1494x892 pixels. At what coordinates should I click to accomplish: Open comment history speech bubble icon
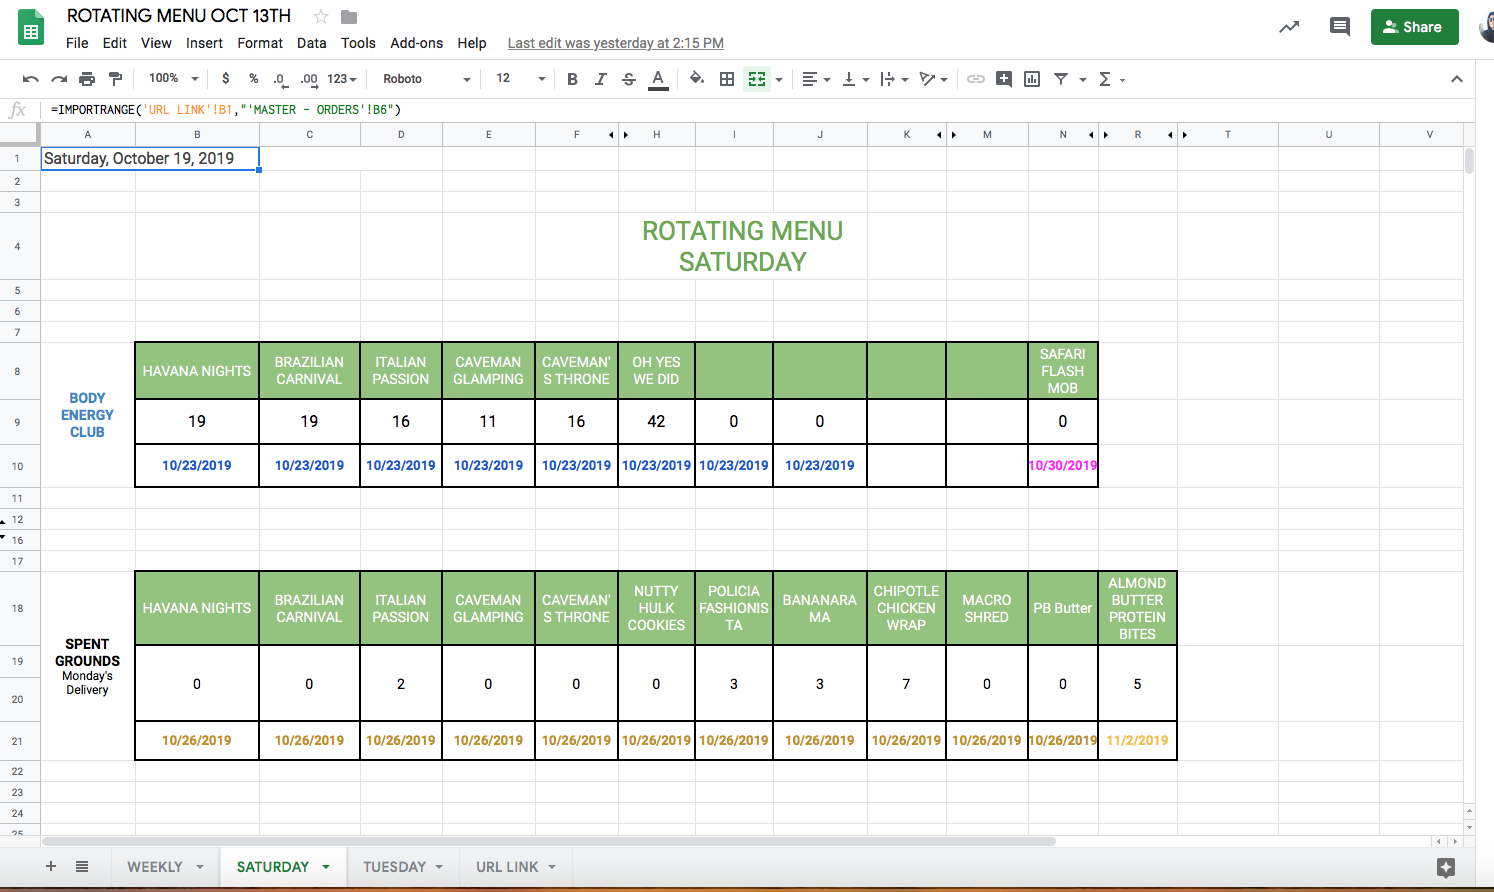coord(1339,27)
